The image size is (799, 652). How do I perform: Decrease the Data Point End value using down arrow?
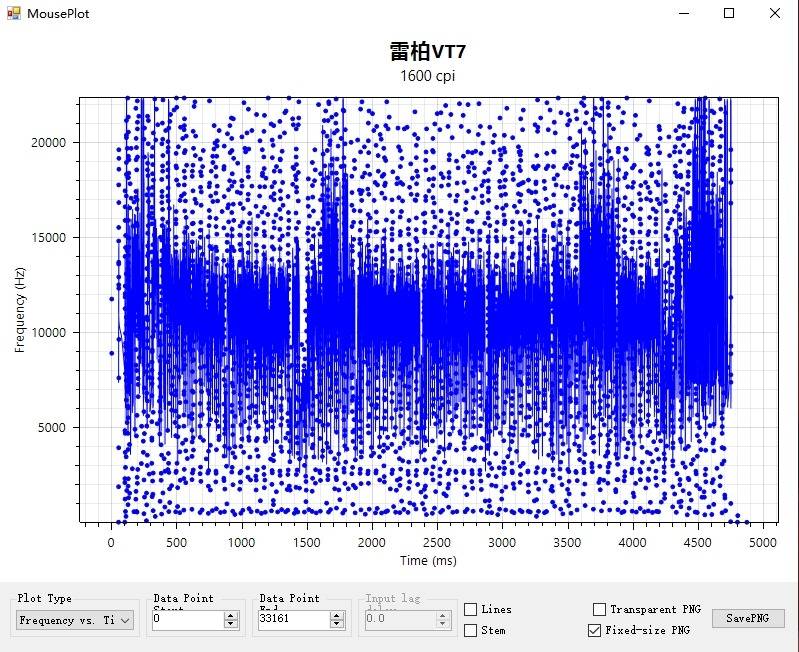pos(337,625)
